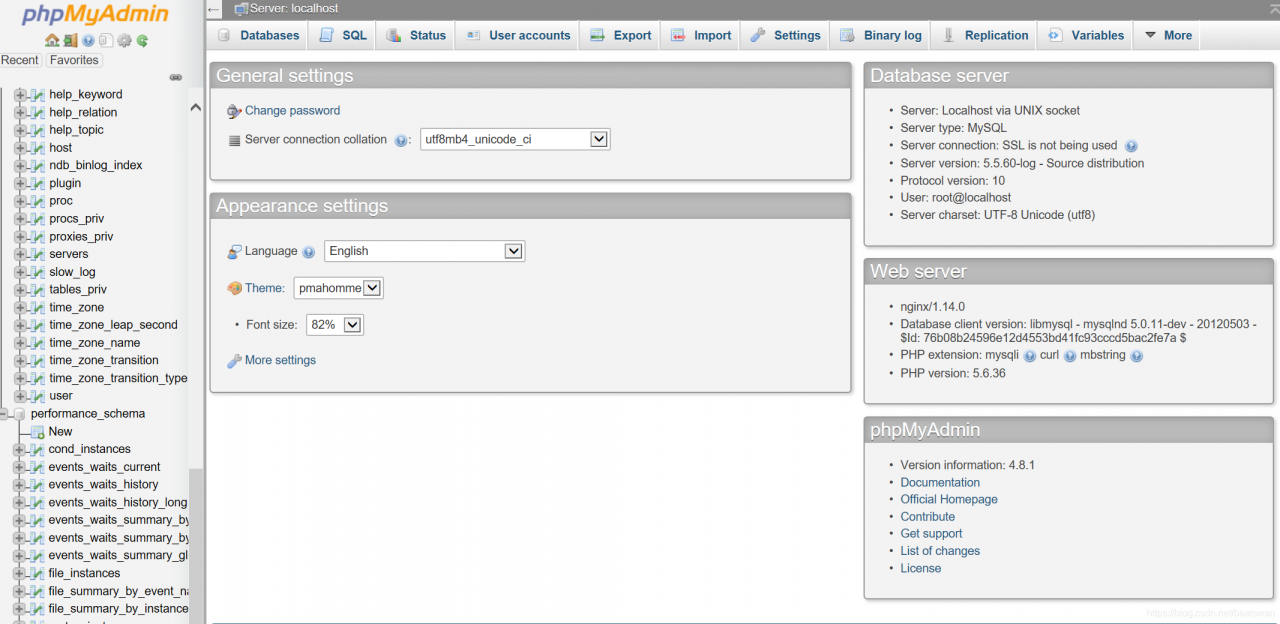Open the Documentation link in the phpMyAdmin panel
The width and height of the screenshot is (1280, 624).
click(x=940, y=483)
